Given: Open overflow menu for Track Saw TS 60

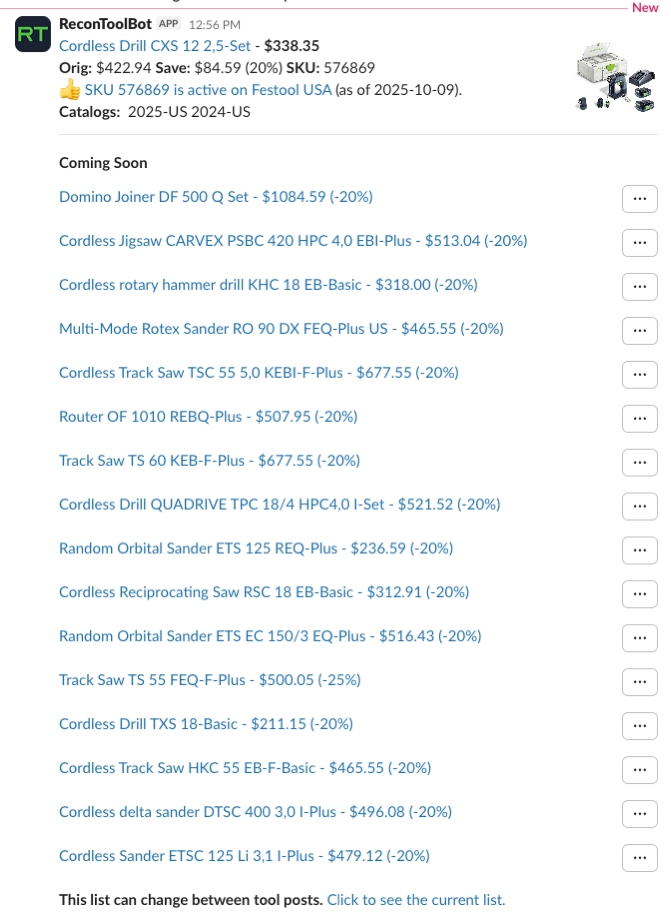Looking at the screenshot, I should tap(639, 462).
